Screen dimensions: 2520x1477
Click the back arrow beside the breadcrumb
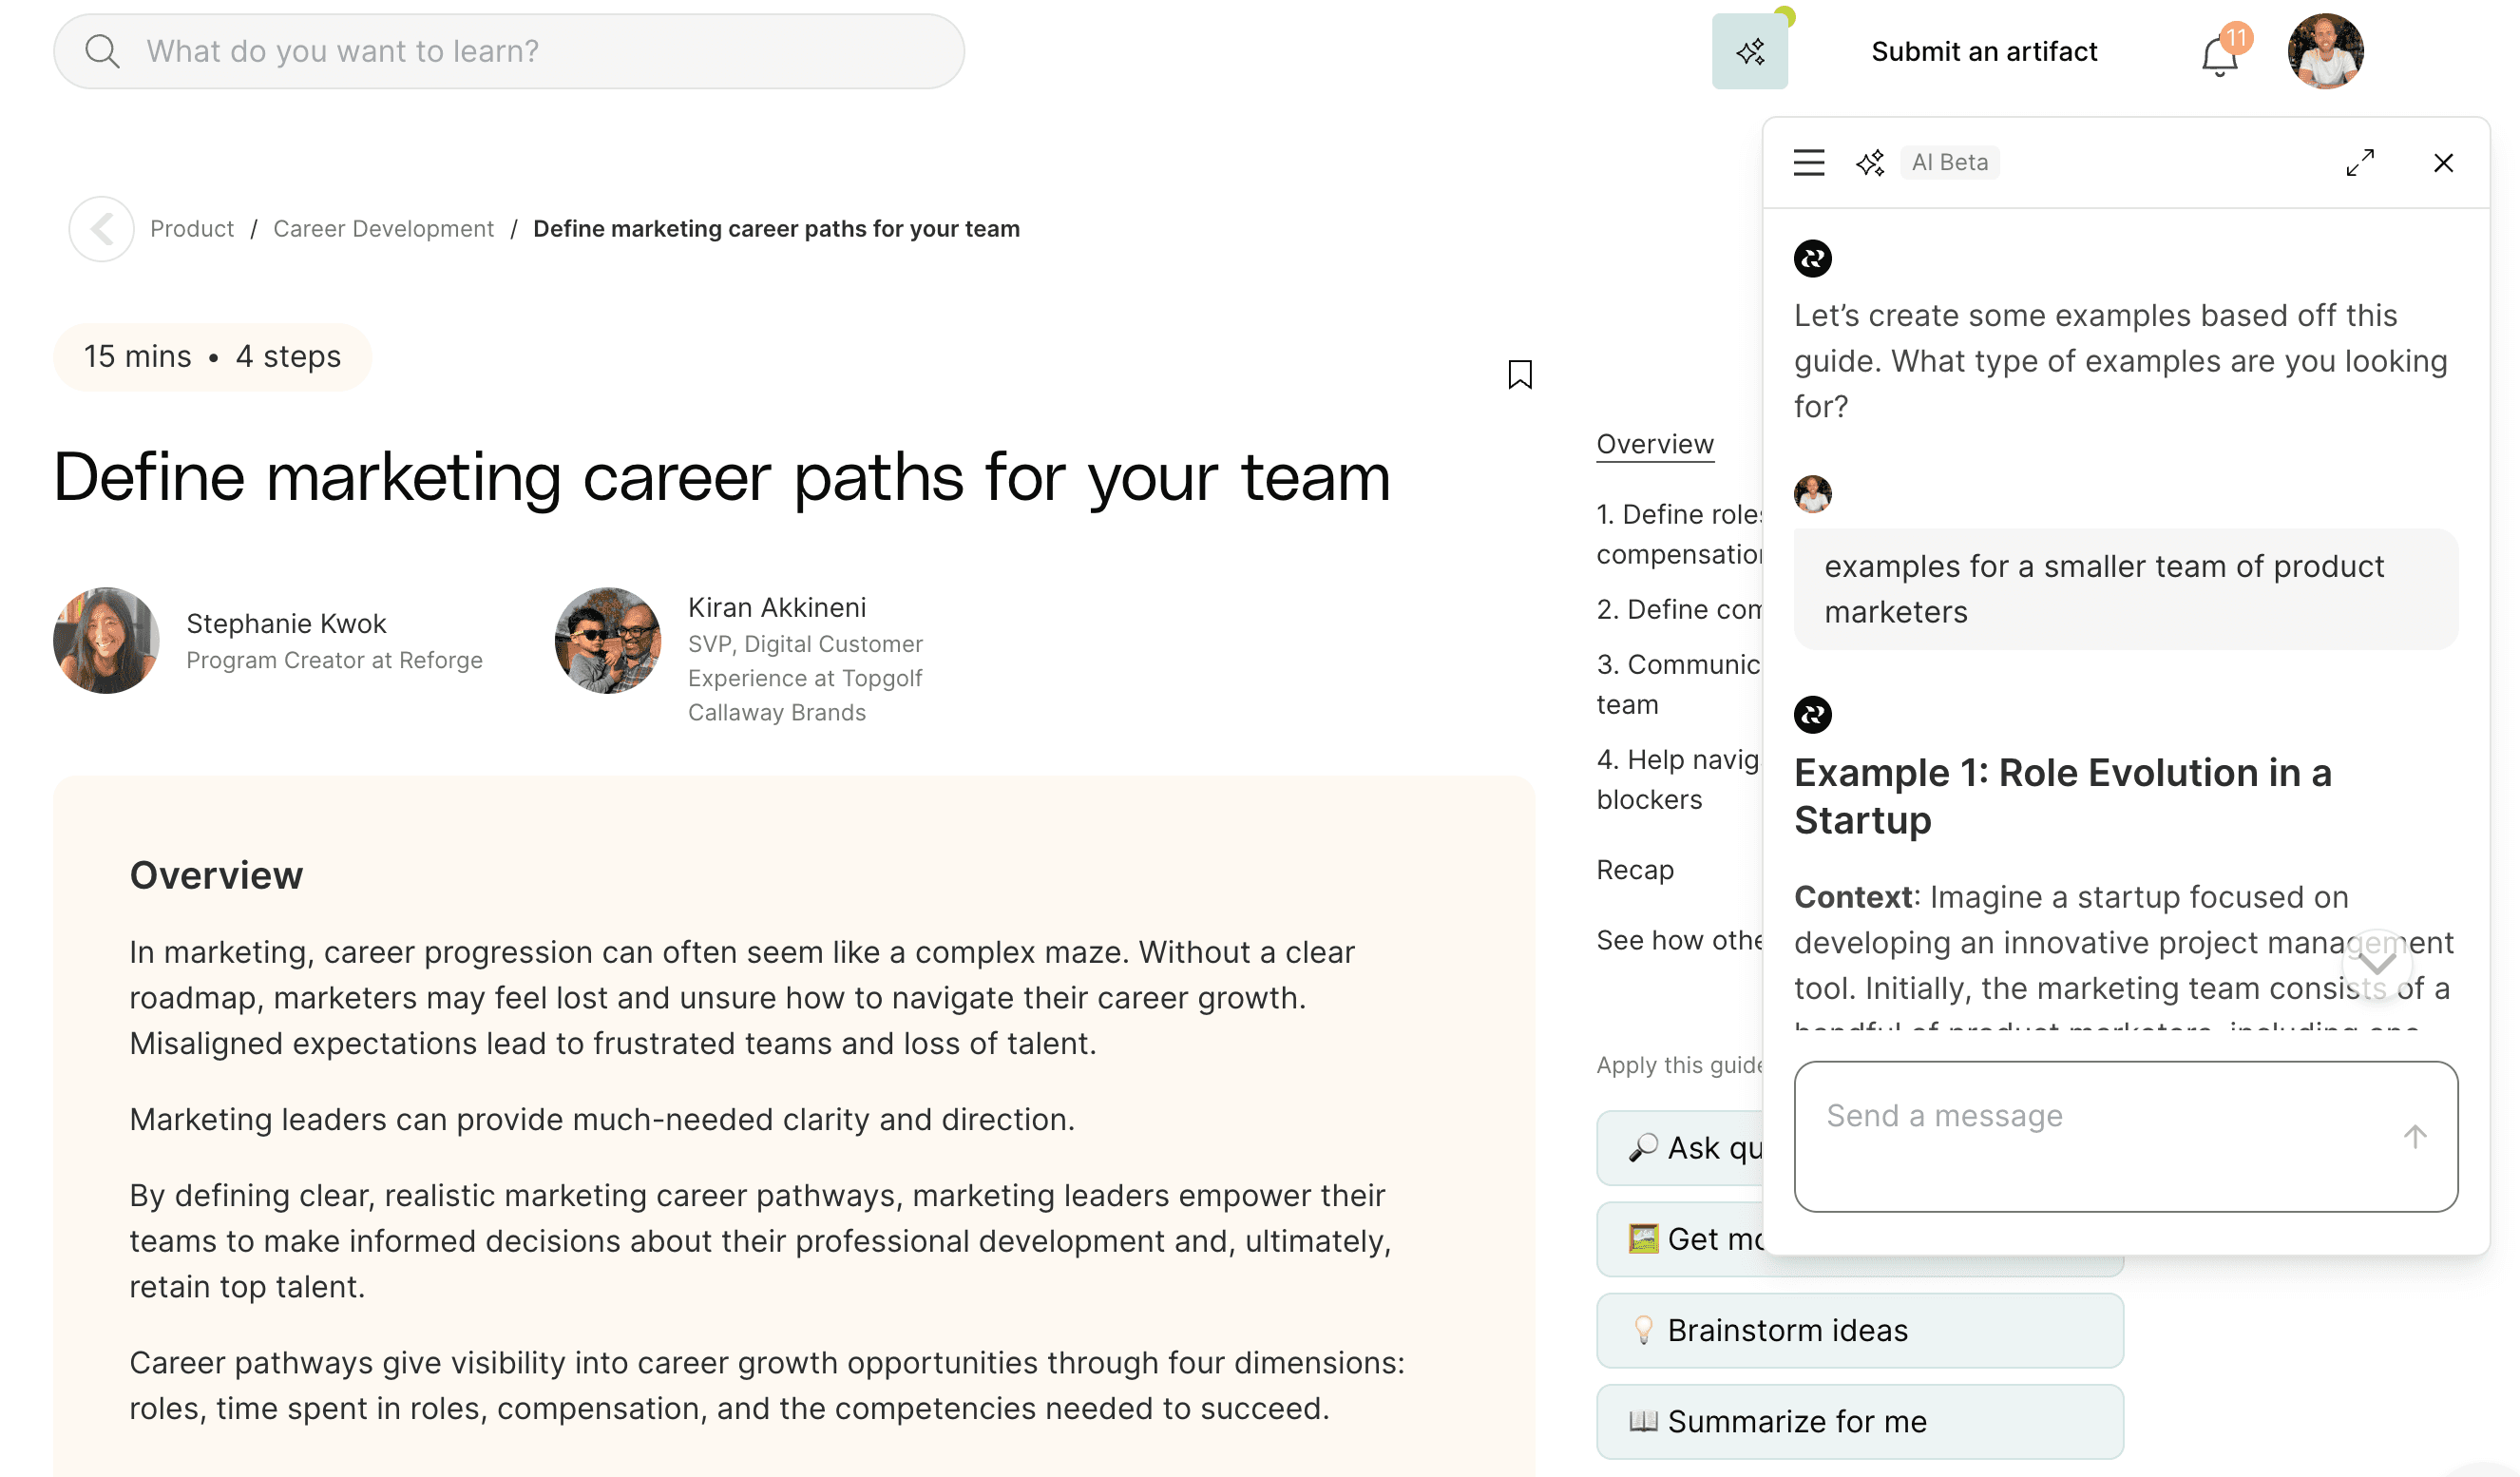point(101,229)
